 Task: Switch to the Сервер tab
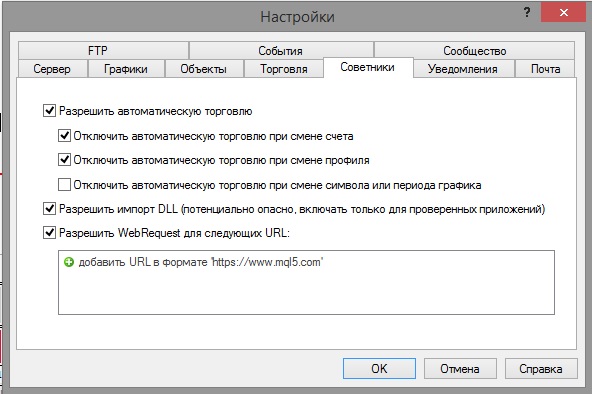52,69
